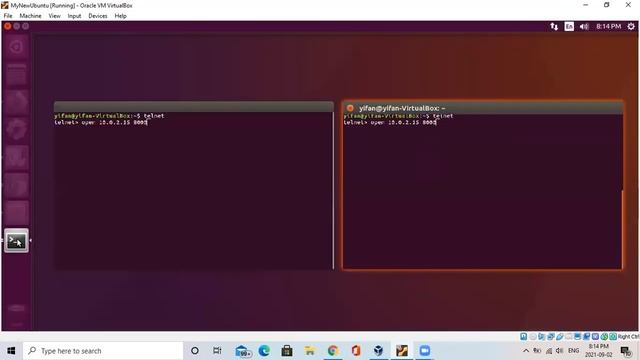The width and height of the screenshot is (640, 360).
Task: Open the Ubuntu Dash launcher icon
Action: tap(16, 47)
